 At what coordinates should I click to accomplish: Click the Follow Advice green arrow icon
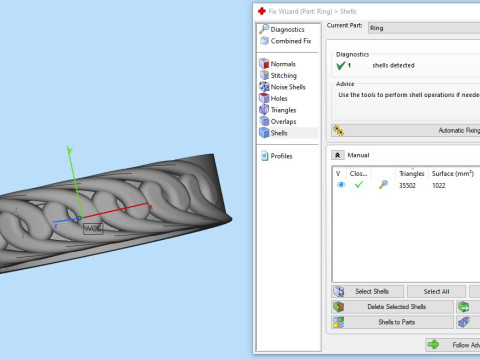[433, 344]
